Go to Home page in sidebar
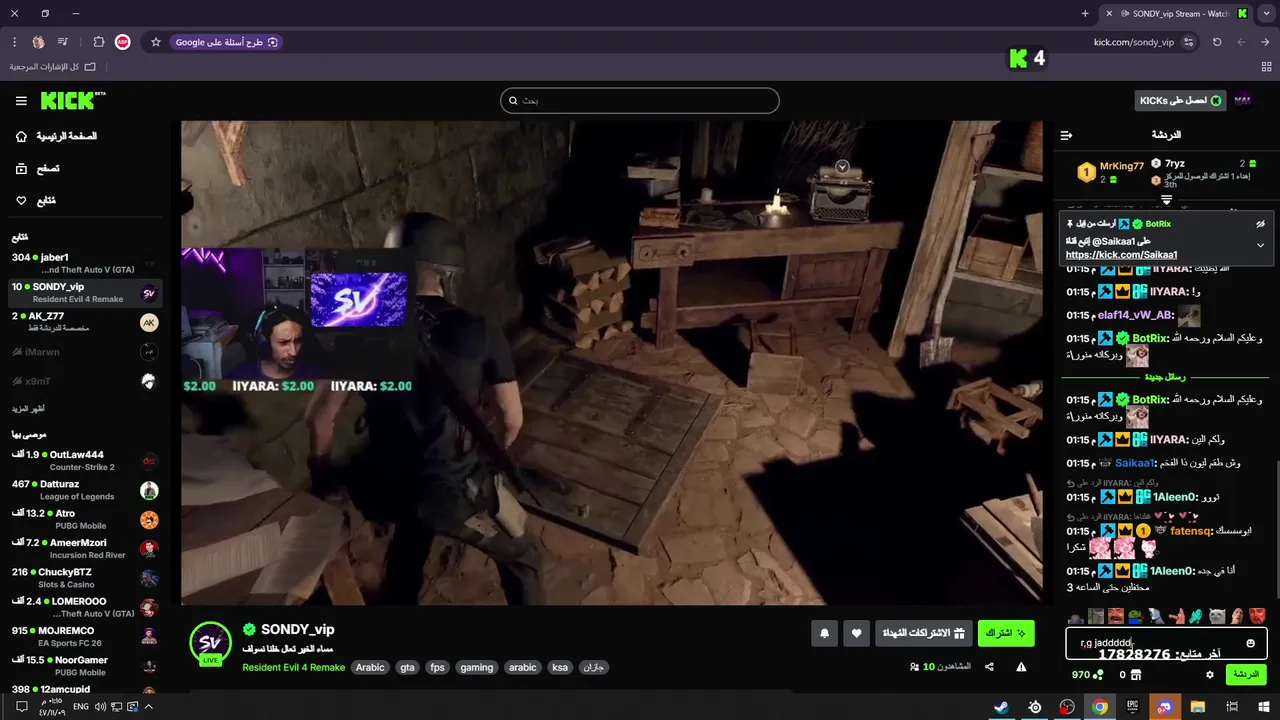 (x=56, y=136)
